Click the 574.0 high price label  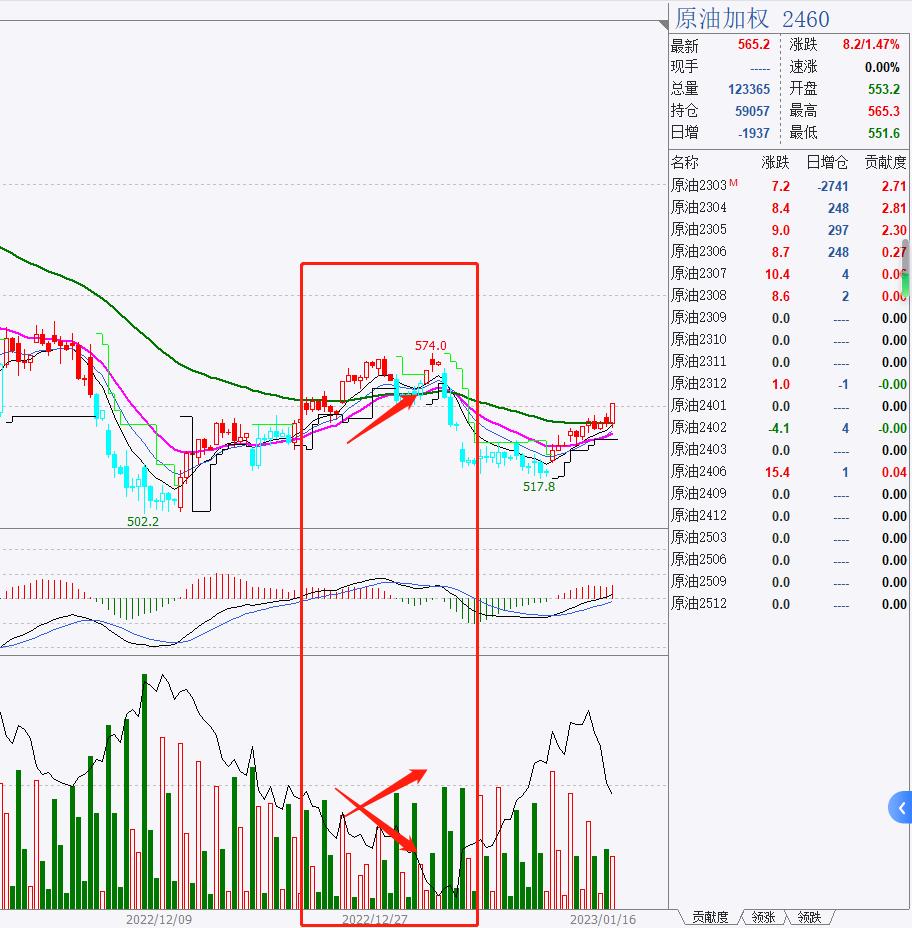click(x=430, y=345)
